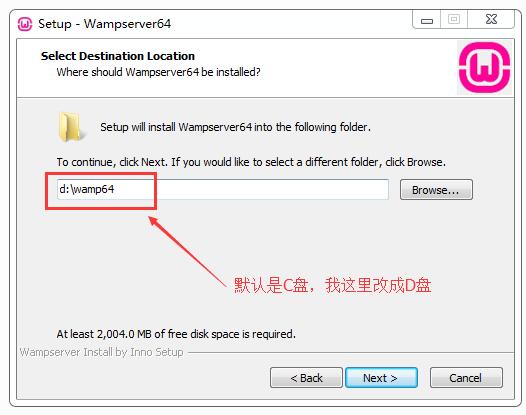Click the Select Destination Location heading
This screenshot has height=415, width=526.
118,56
